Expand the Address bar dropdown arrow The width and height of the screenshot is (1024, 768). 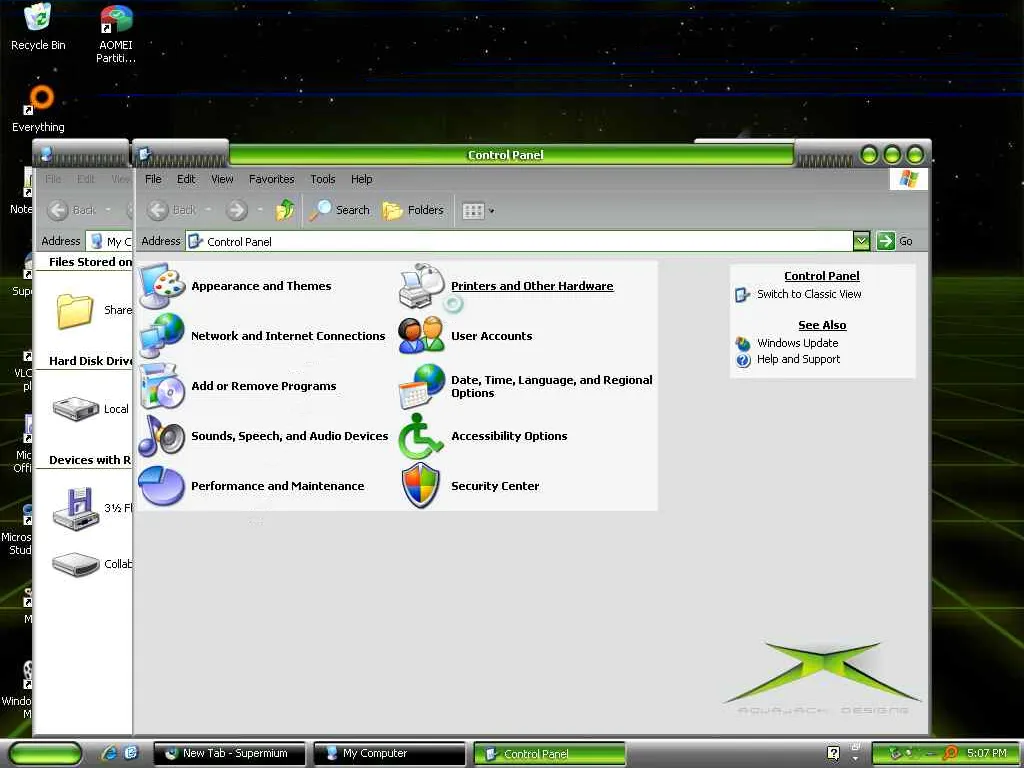(861, 241)
